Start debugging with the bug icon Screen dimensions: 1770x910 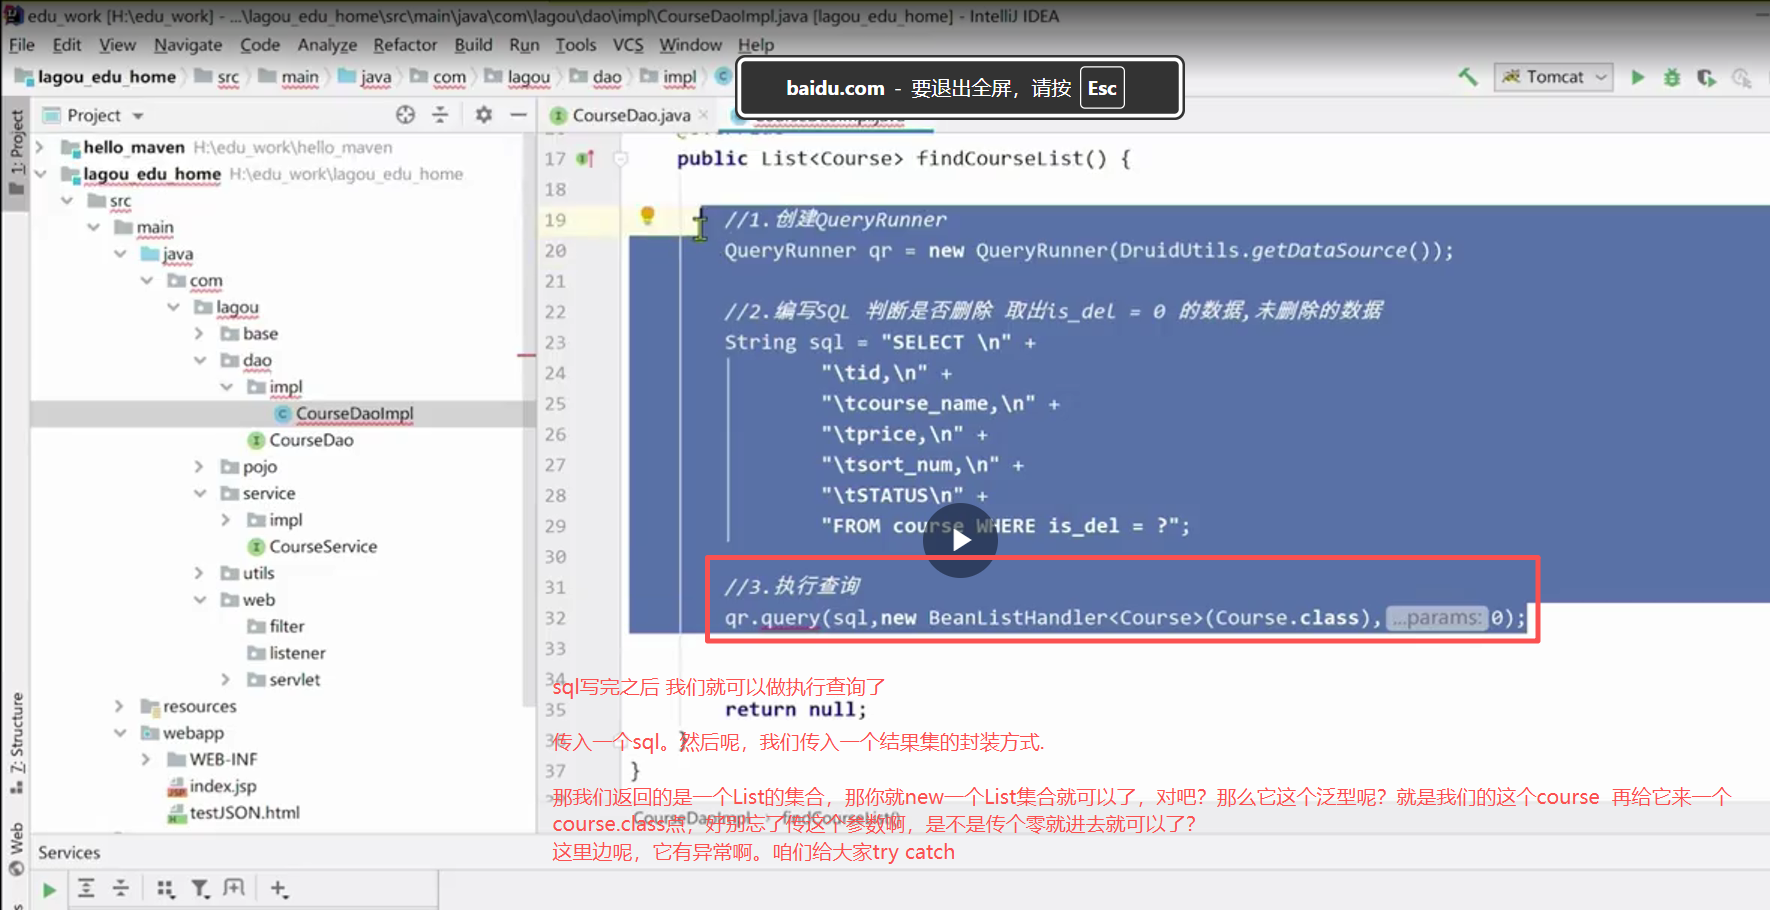(x=1672, y=77)
